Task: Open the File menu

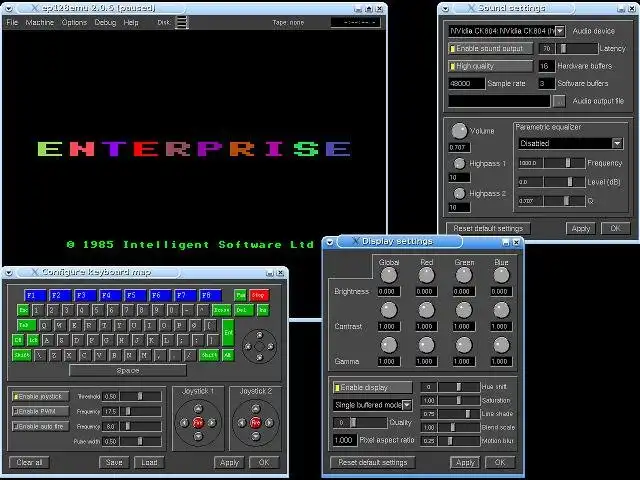Action: (x=12, y=22)
